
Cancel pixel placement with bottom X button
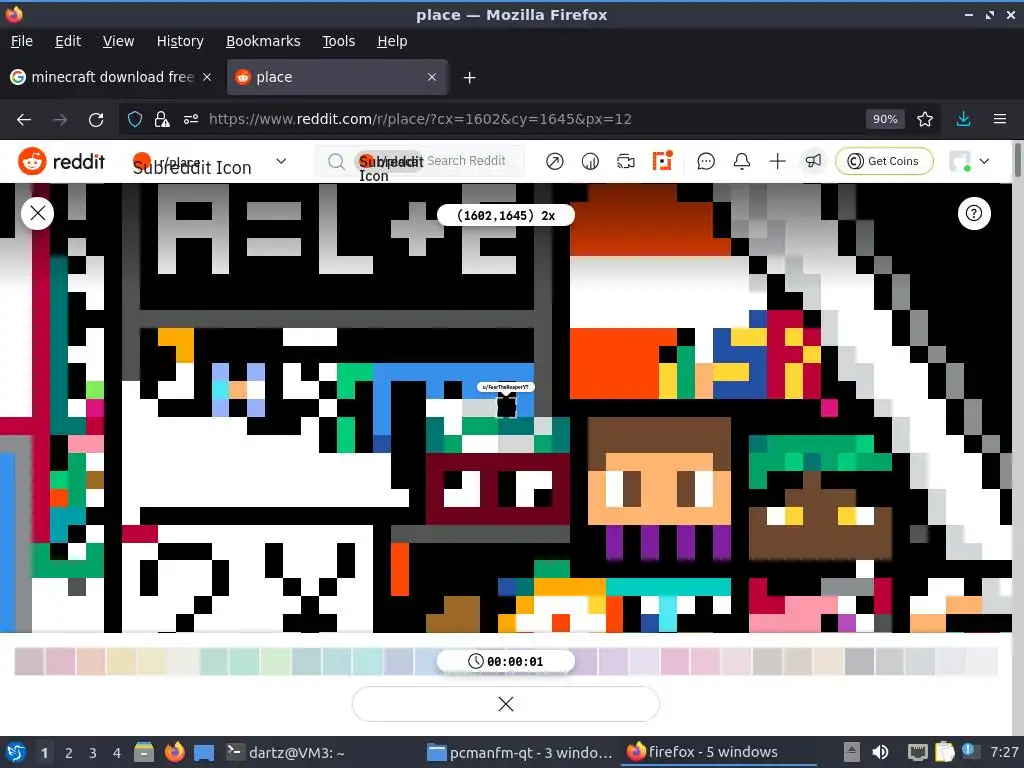[x=505, y=704]
